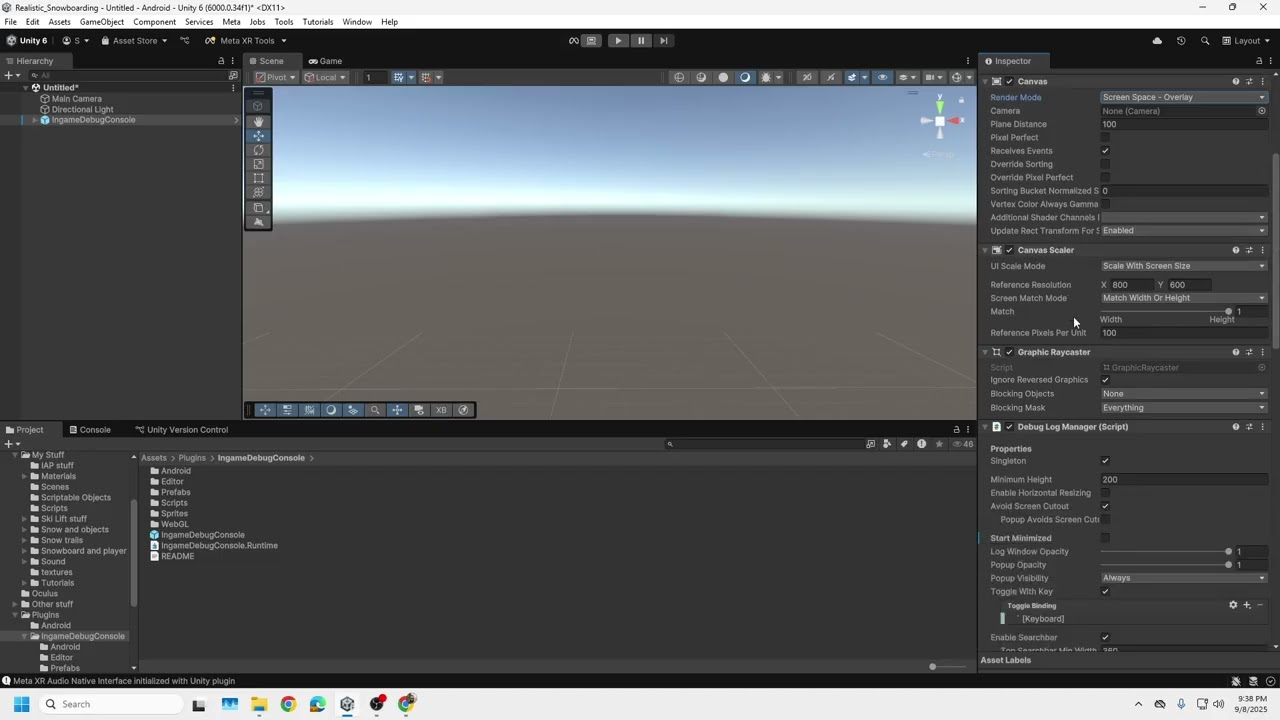Click the Step frame button
This screenshot has height=720, width=1280.
click(664, 41)
